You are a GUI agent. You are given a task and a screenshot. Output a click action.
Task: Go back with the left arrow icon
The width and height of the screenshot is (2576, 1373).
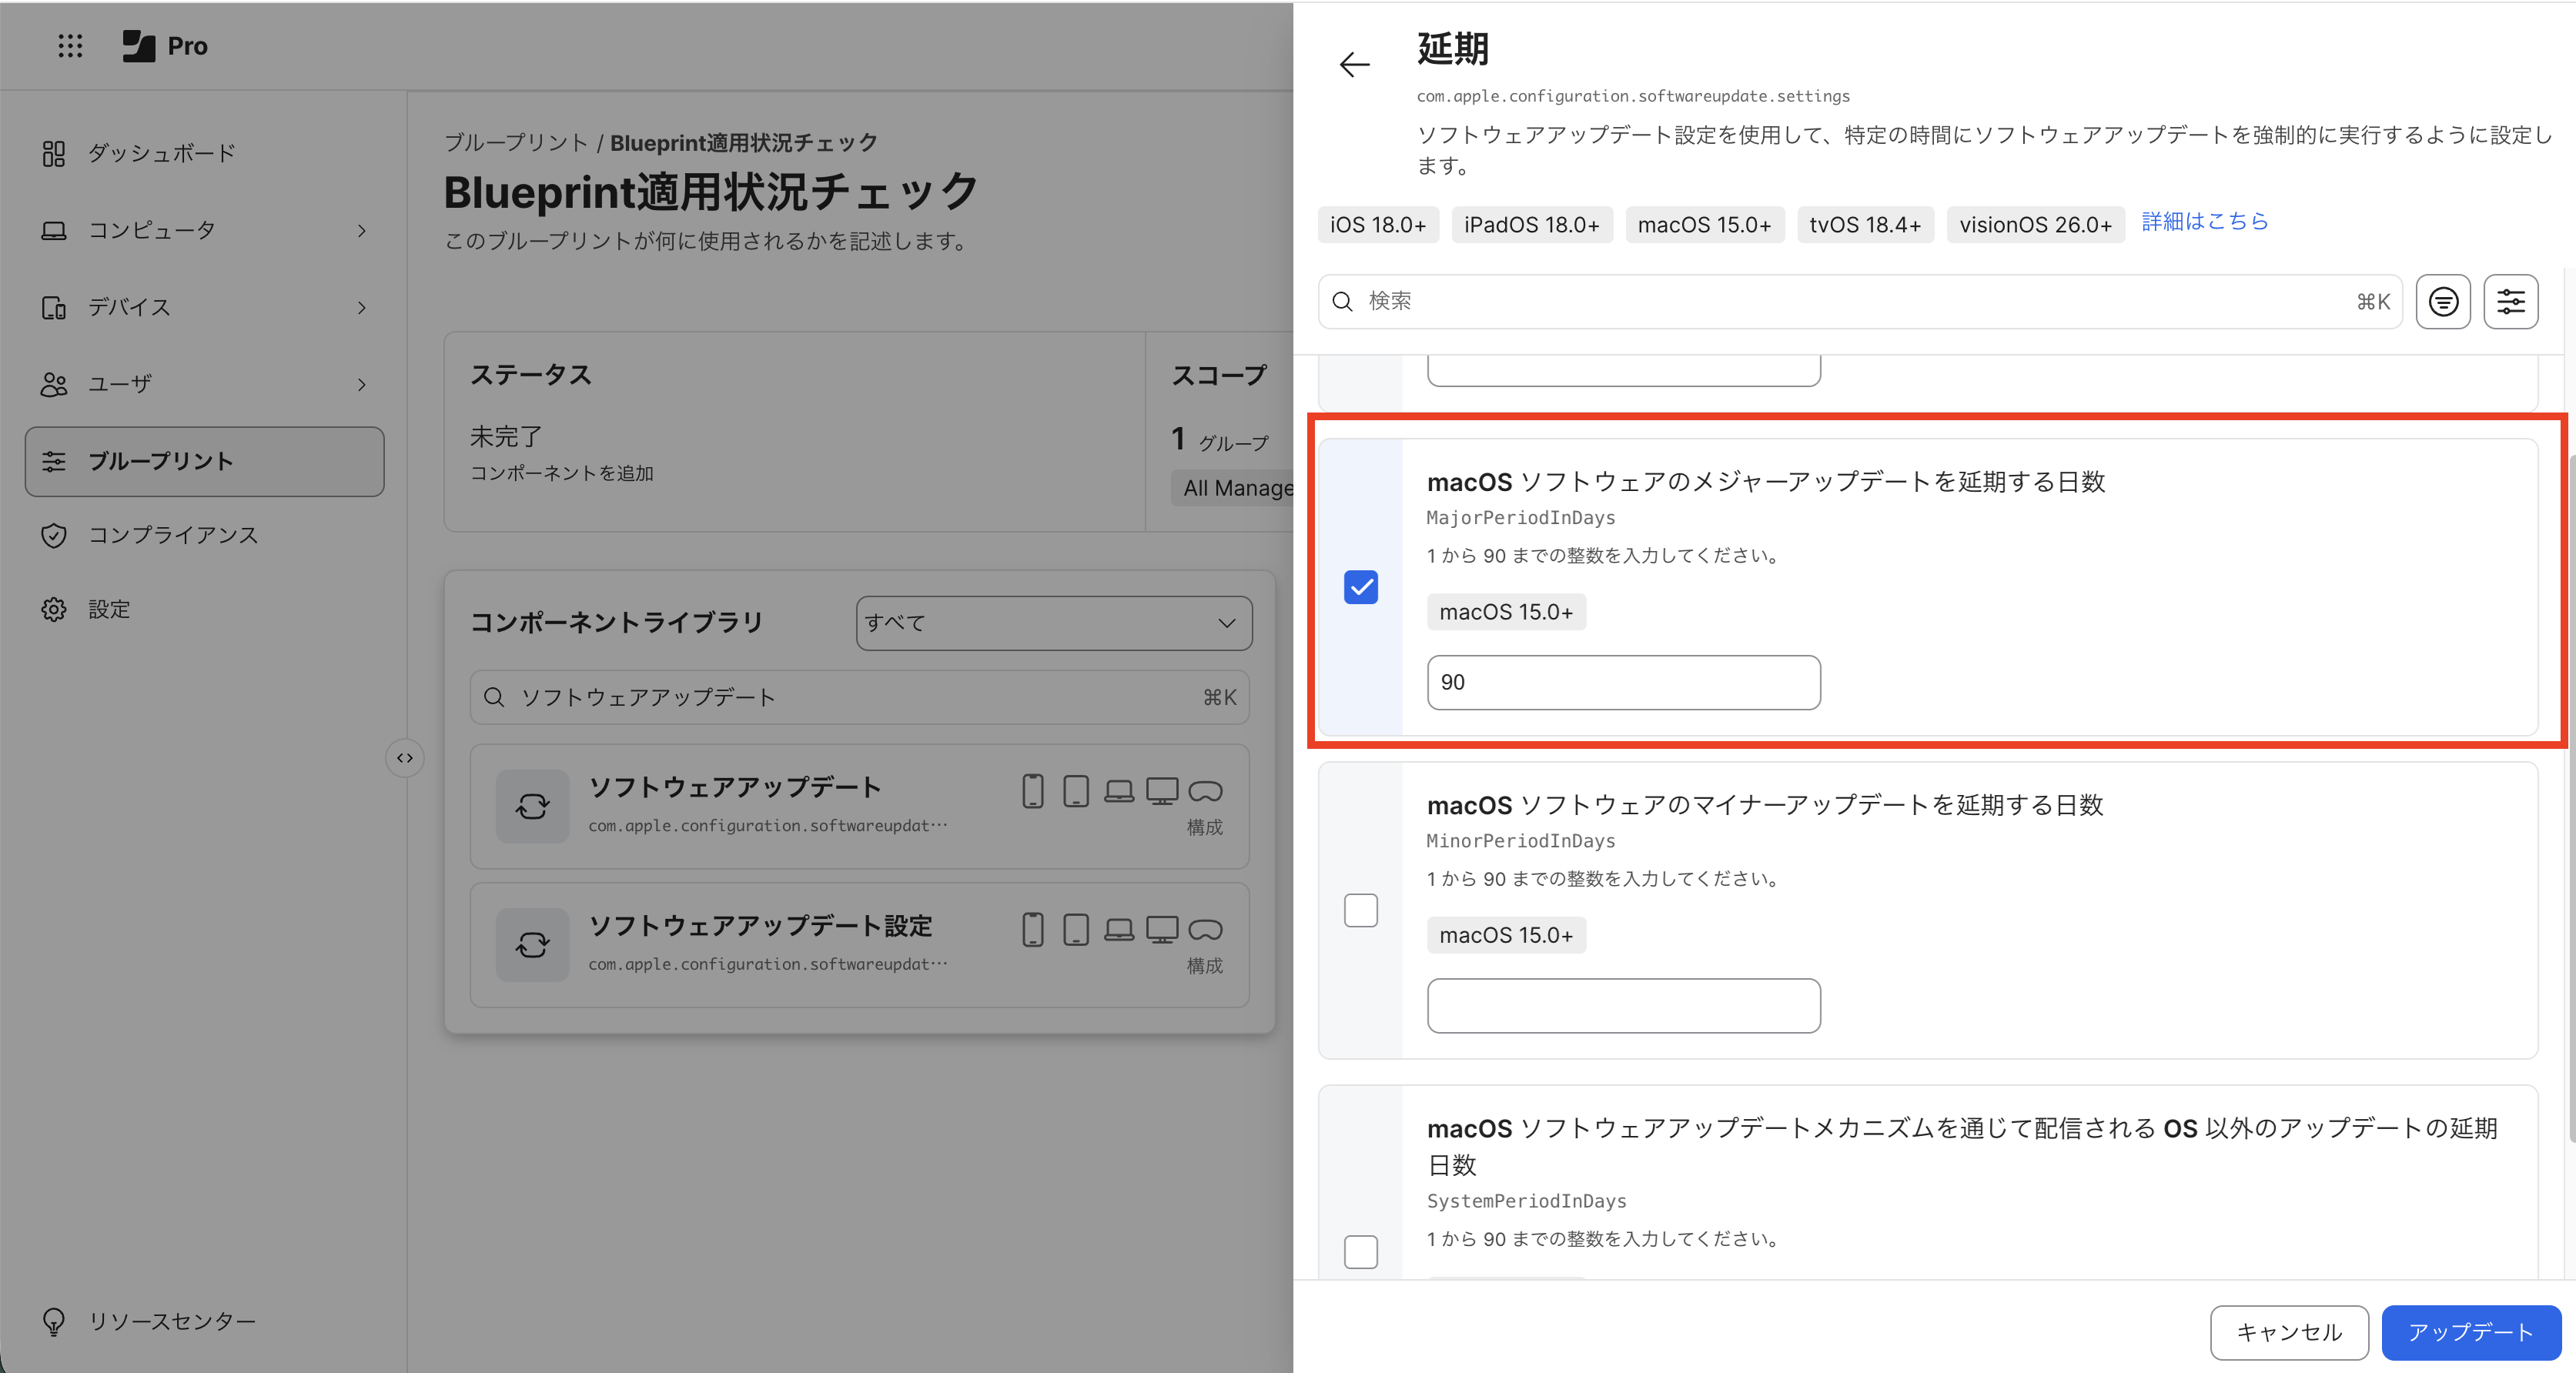[x=1354, y=65]
